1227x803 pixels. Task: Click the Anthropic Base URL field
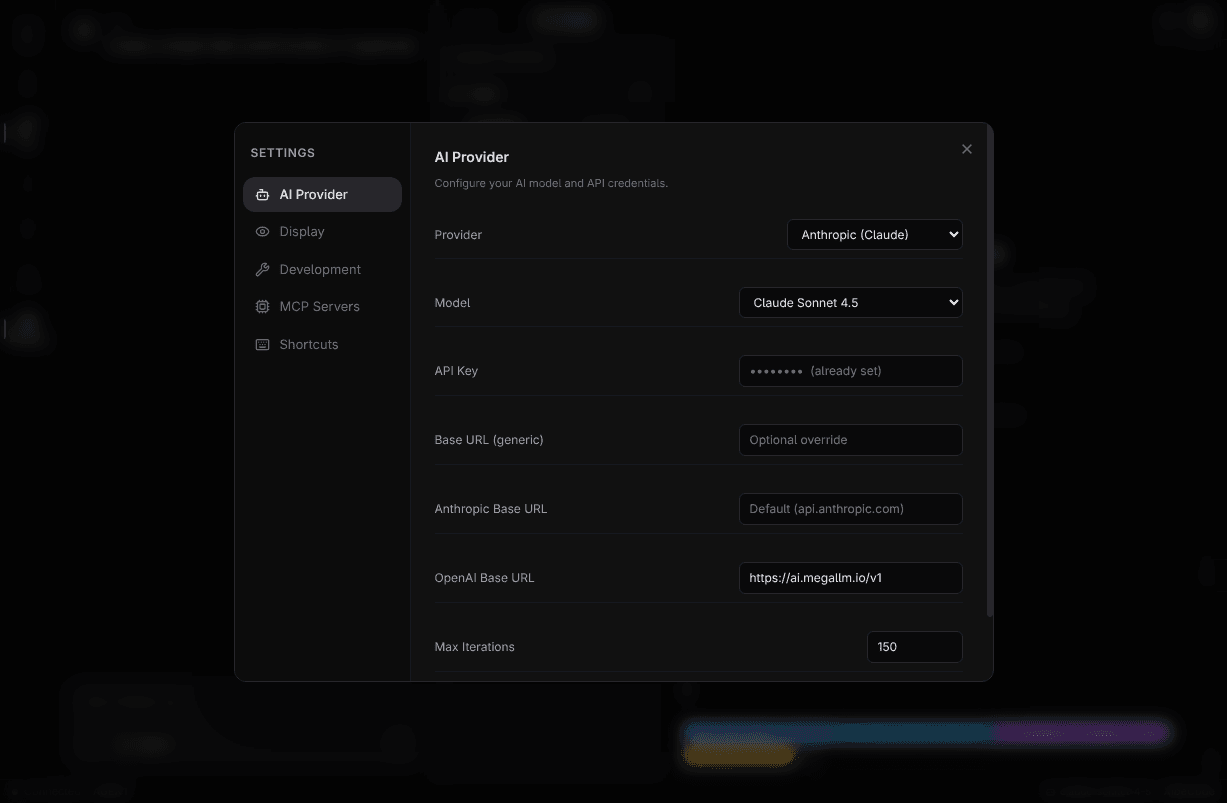(x=850, y=509)
